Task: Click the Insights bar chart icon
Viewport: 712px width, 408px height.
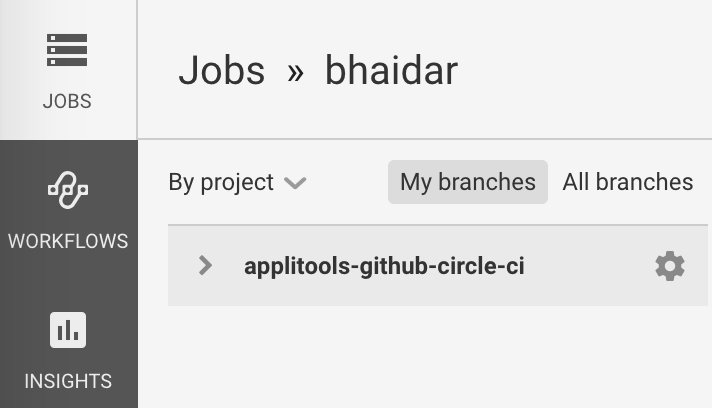Action: tap(68, 330)
